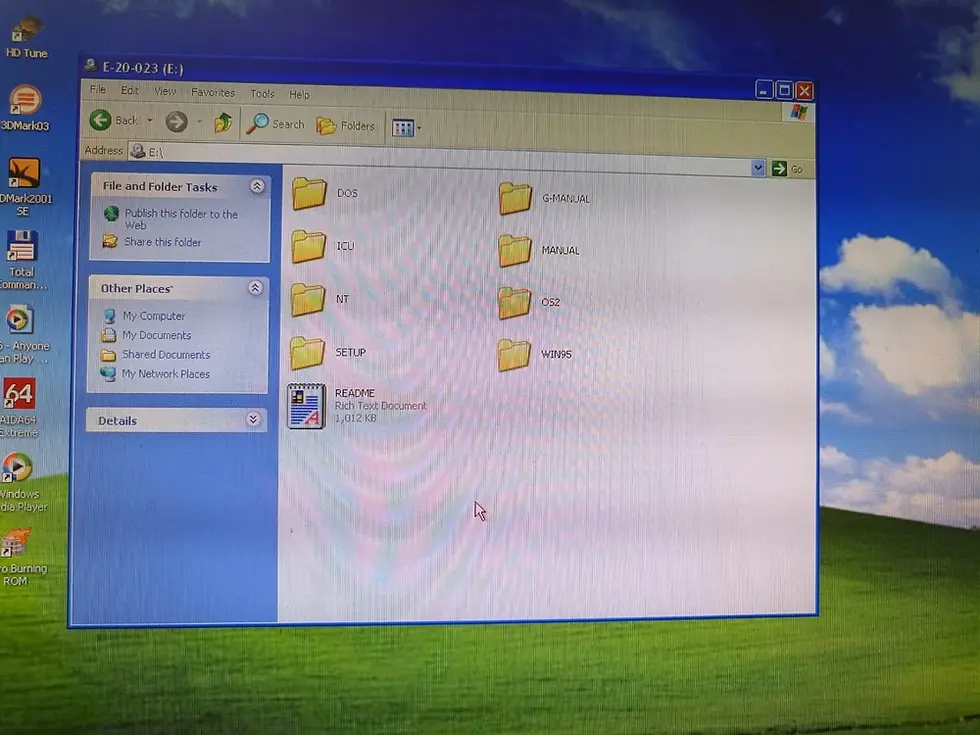Select the Anyone Can Play desktop shortcut
The height and width of the screenshot is (735, 980).
(x=24, y=334)
